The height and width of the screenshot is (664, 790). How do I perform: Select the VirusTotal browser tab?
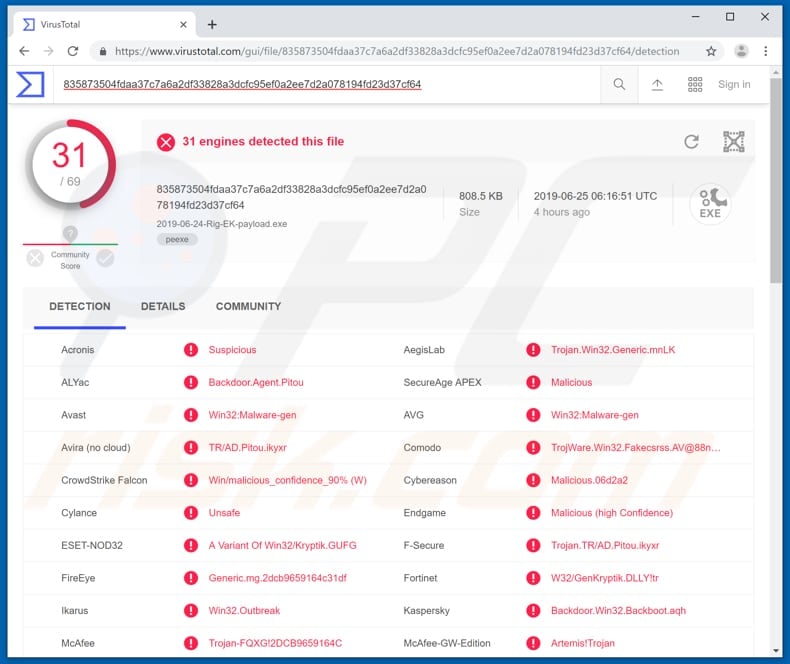pos(105,25)
